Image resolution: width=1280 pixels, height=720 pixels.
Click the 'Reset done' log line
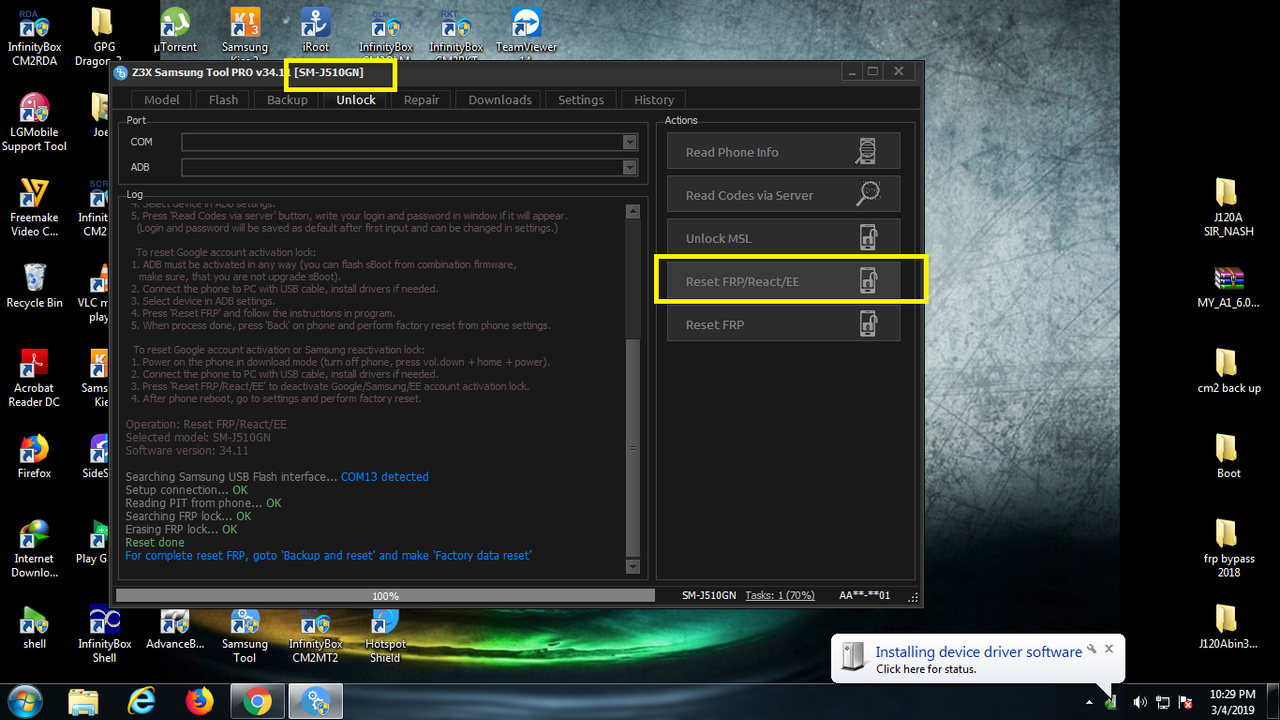[x=155, y=542]
